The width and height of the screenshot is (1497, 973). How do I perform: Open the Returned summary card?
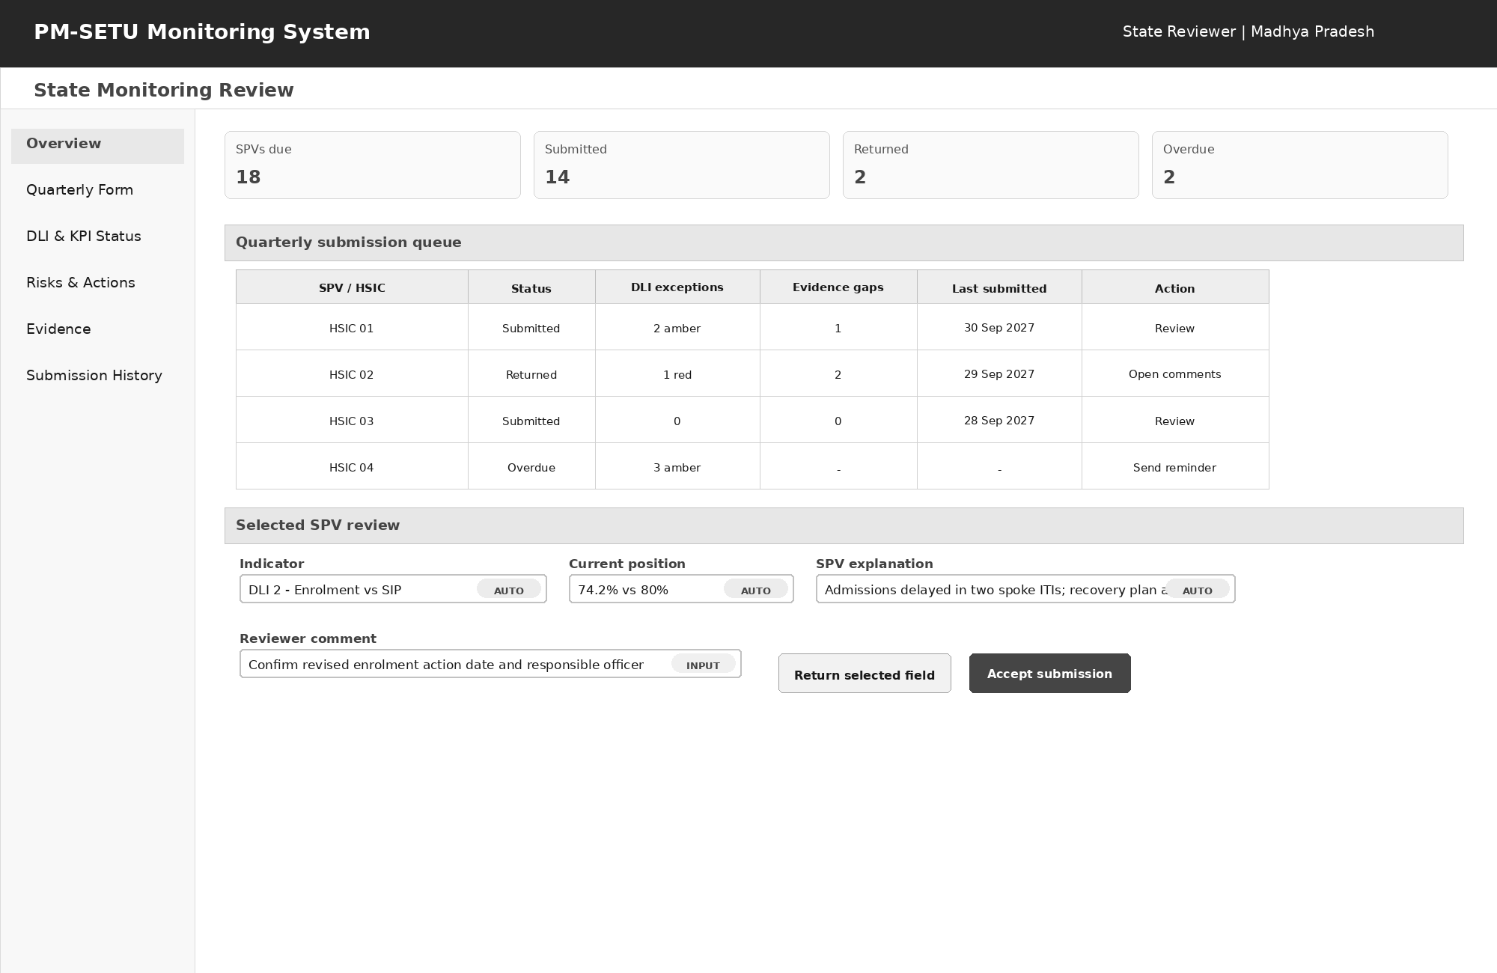990,165
